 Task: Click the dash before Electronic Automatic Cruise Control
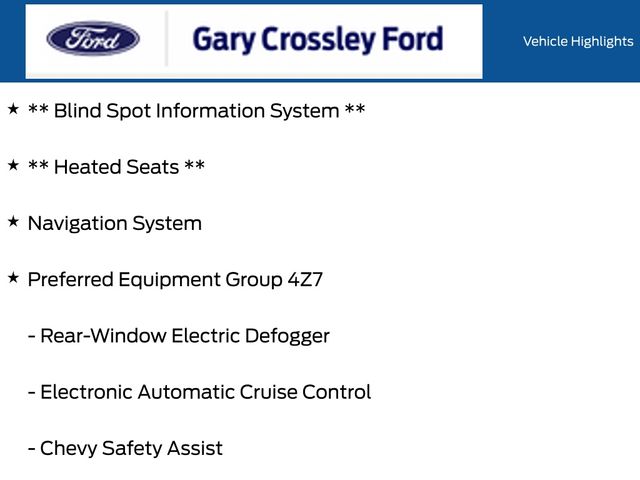coord(31,393)
